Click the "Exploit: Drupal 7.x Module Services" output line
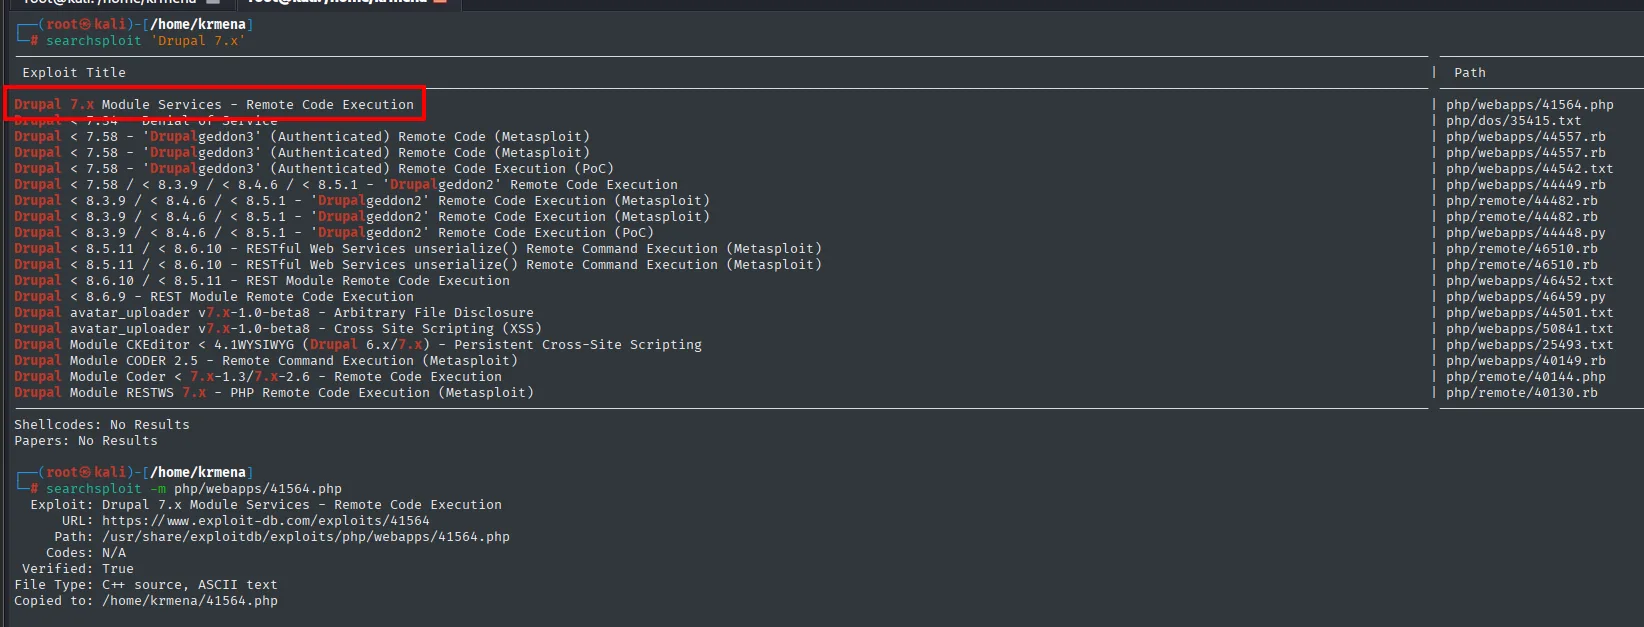Screen dimensions: 1644x627 pyautogui.click(x=266, y=505)
